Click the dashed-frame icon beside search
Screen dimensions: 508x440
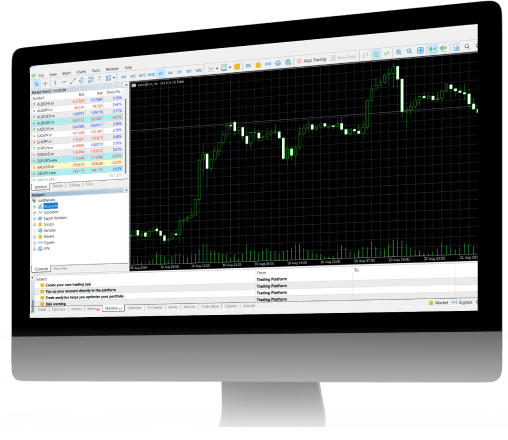pos(456,47)
